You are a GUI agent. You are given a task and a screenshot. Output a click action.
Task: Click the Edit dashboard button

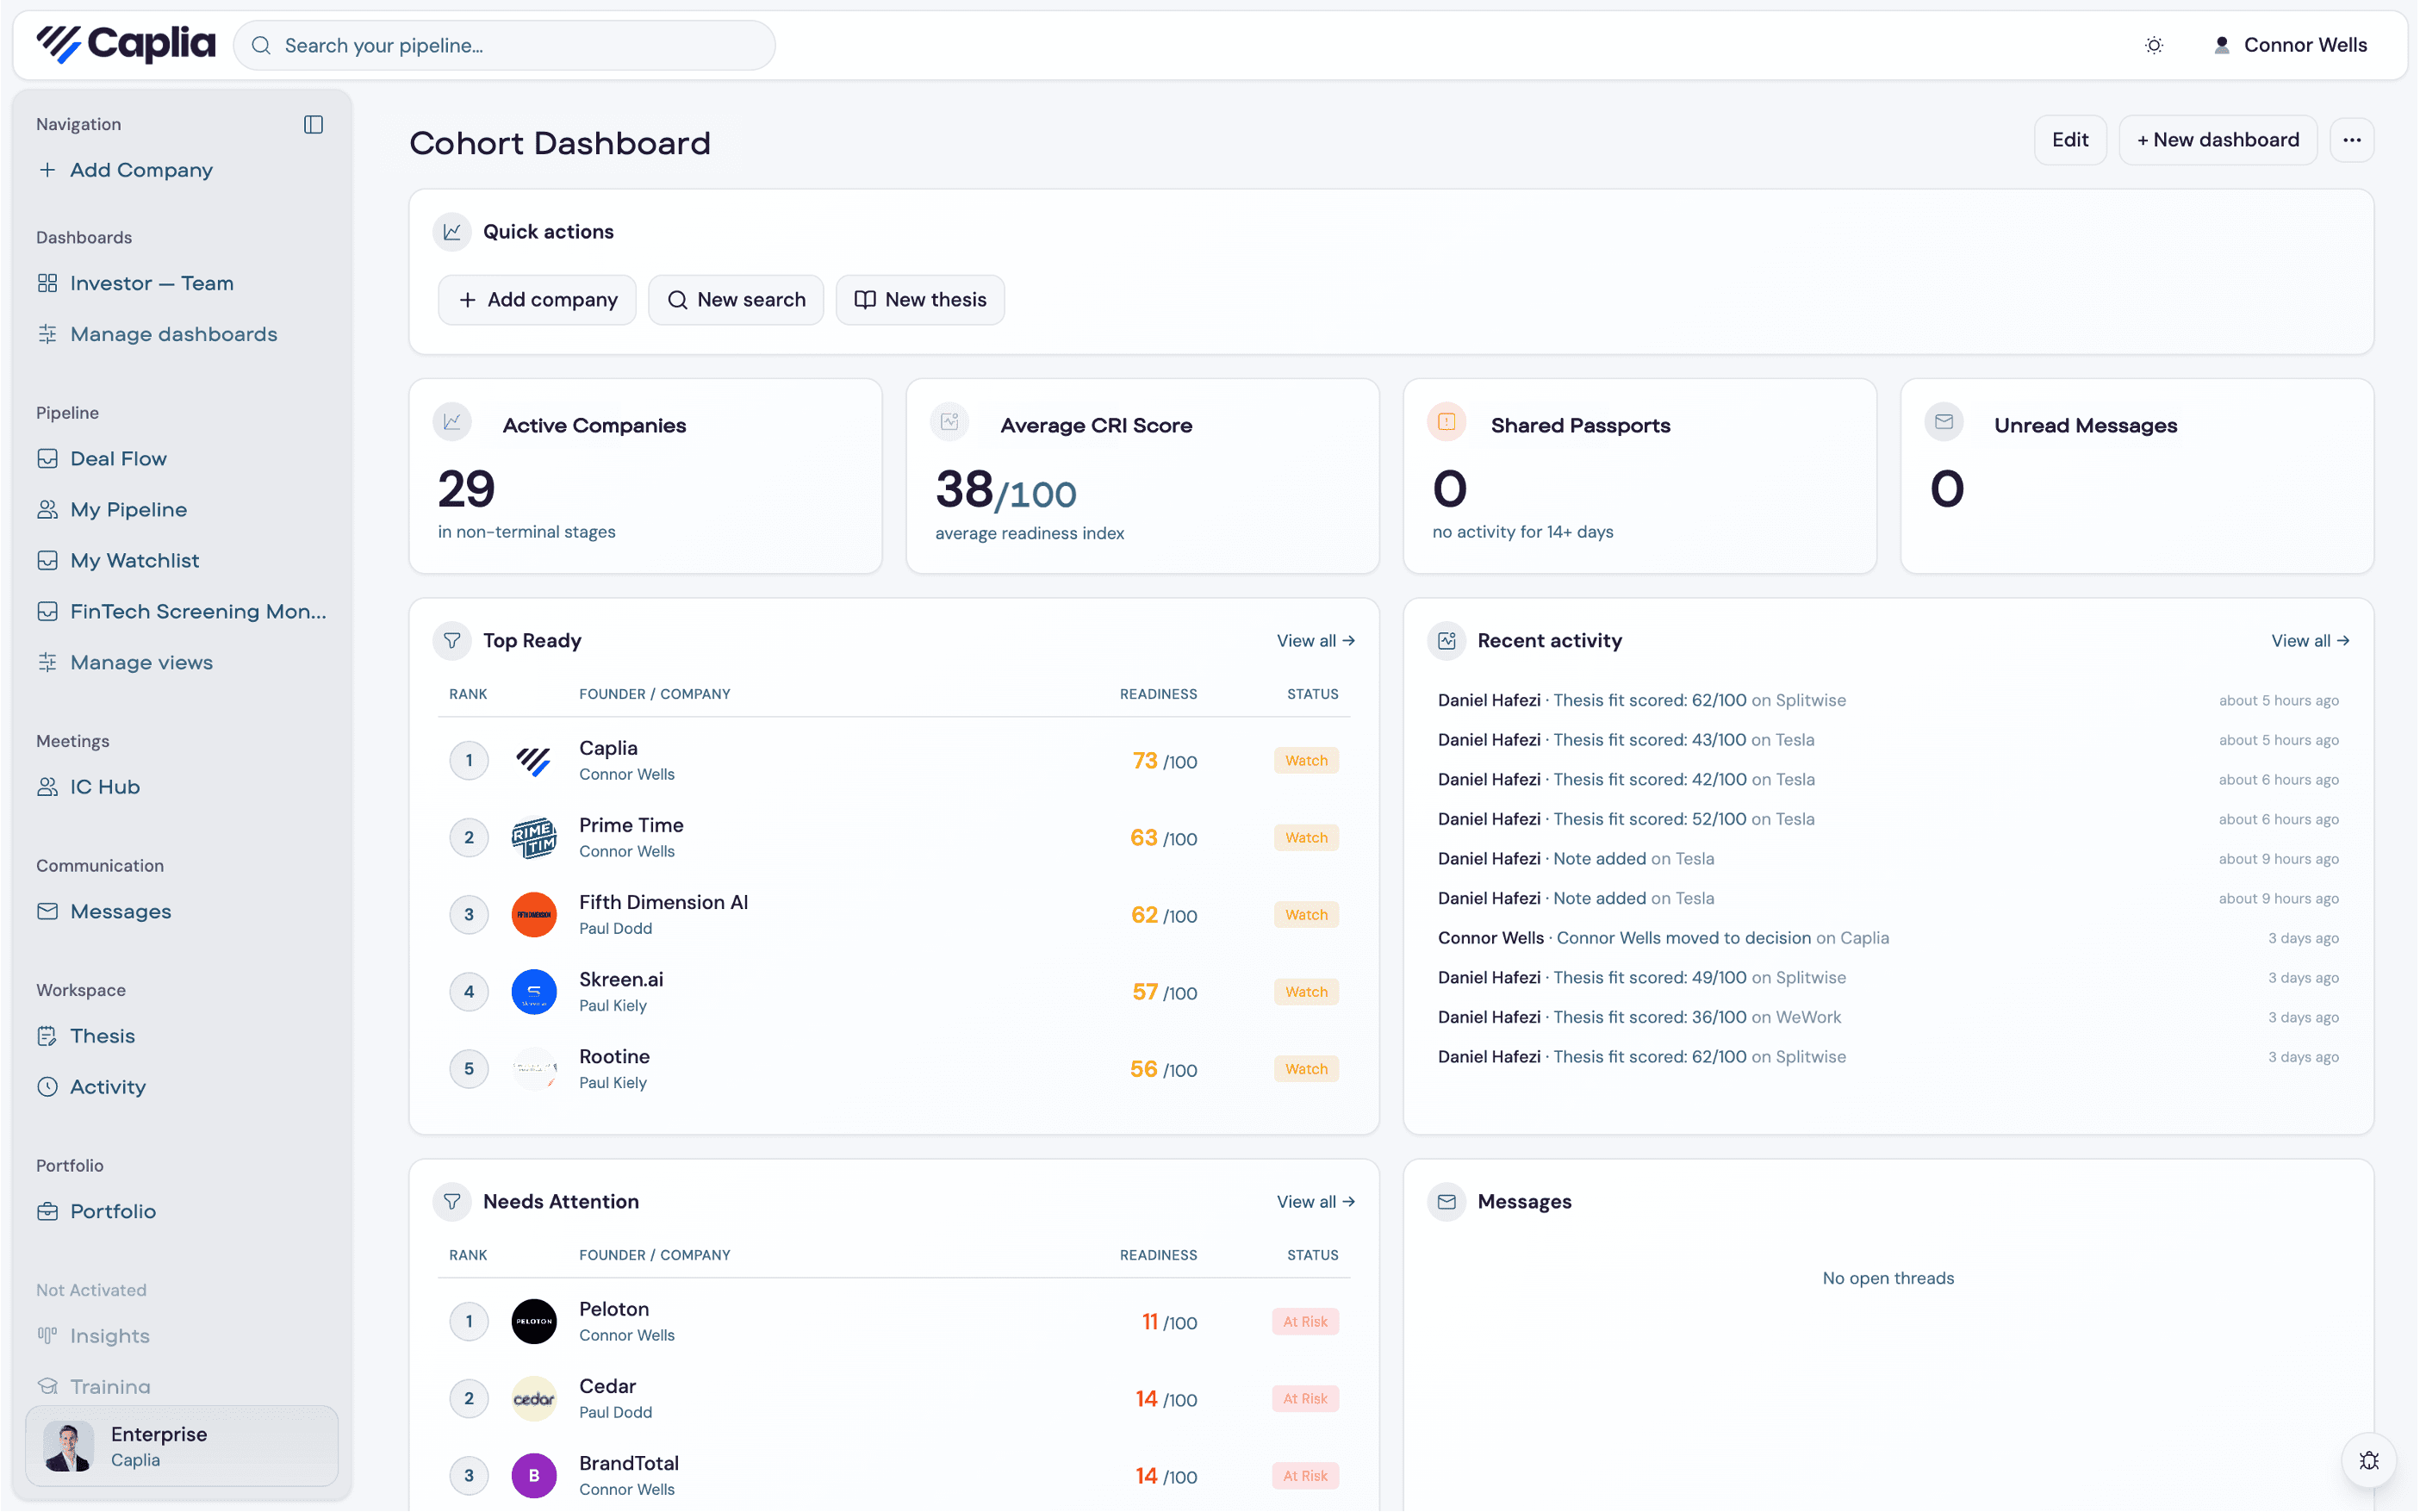click(2069, 140)
